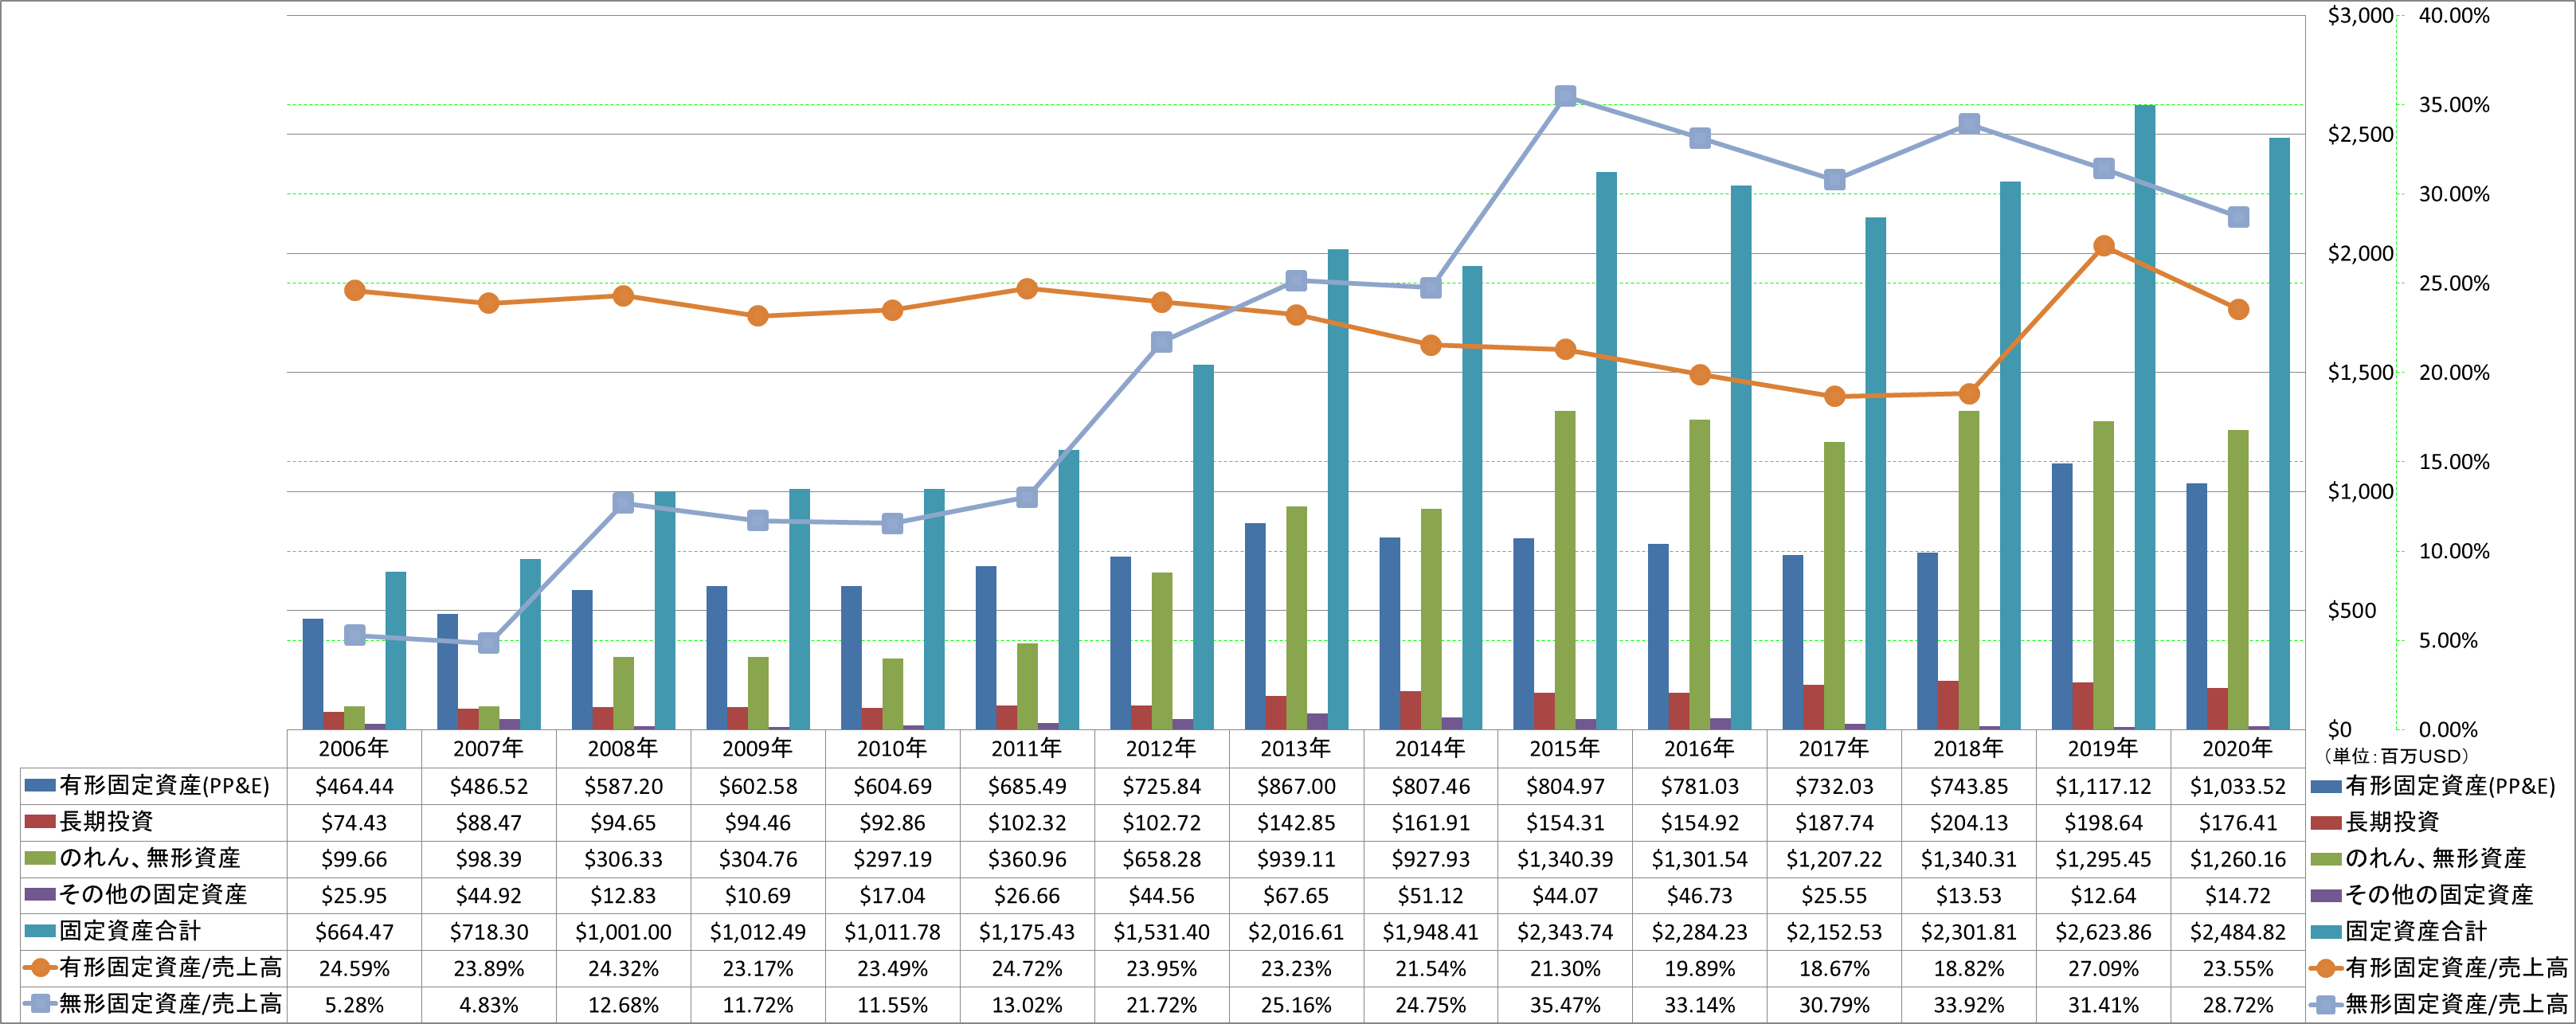The width and height of the screenshot is (2576, 1024).
Task: Select 長期投資 label in table row header
Action: (x=106, y=822)
